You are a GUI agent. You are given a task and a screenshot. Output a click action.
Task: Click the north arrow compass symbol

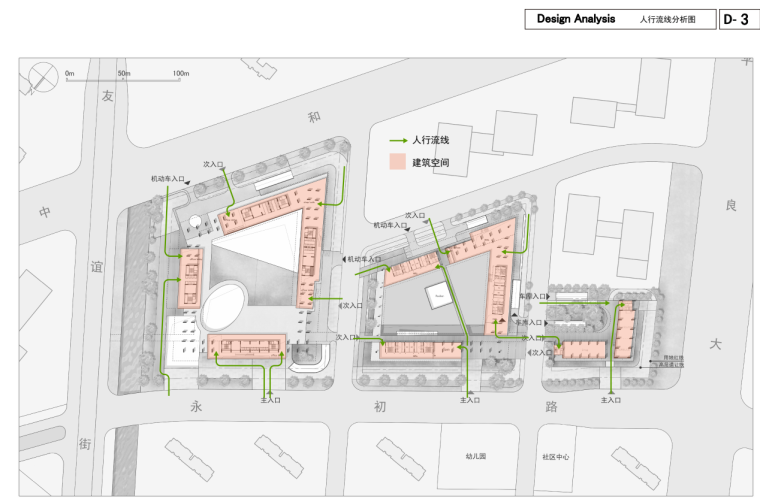[x=43, y=77]
